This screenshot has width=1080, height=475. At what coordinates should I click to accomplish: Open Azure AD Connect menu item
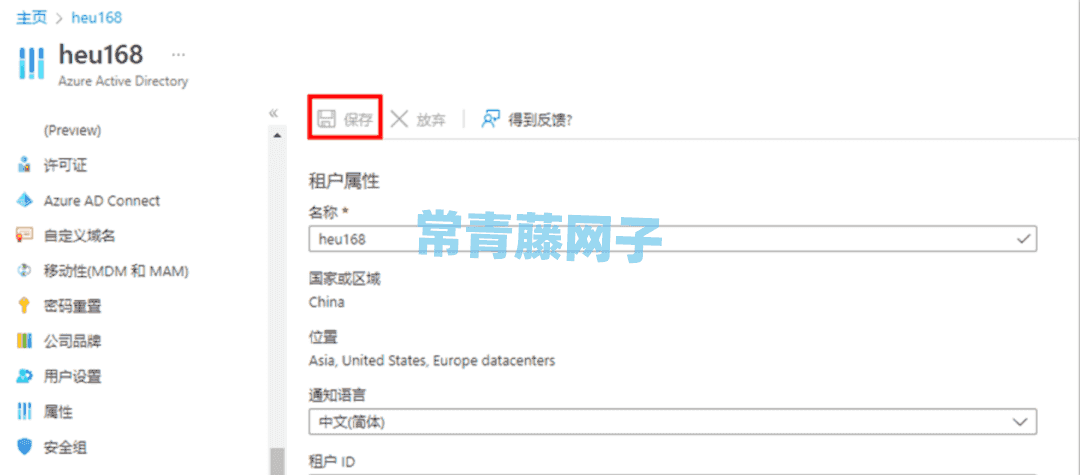tap(102, 201)
